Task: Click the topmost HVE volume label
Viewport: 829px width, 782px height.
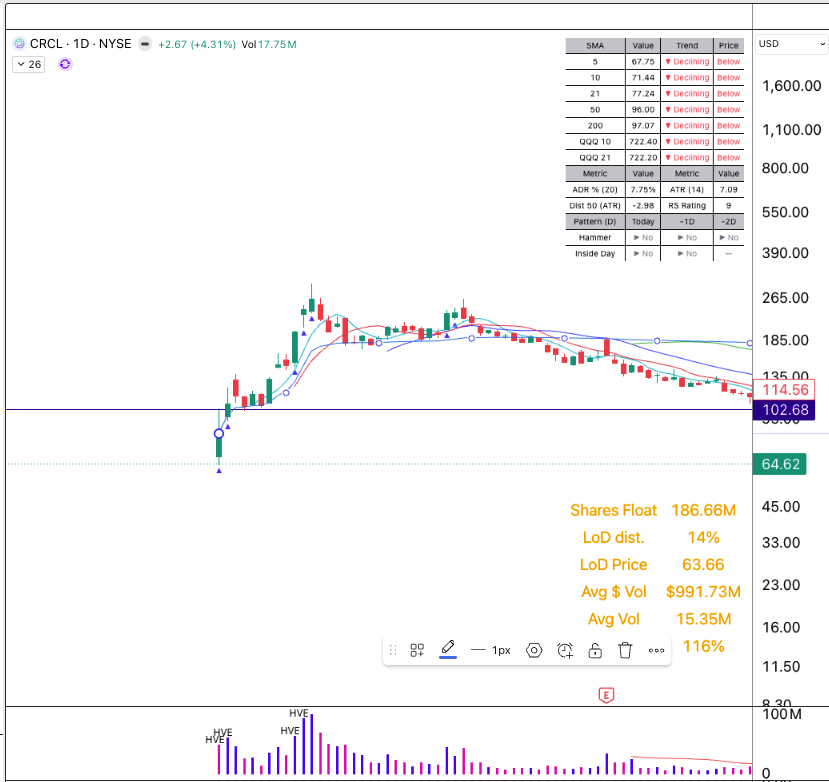Action: (x=299, y=713)
